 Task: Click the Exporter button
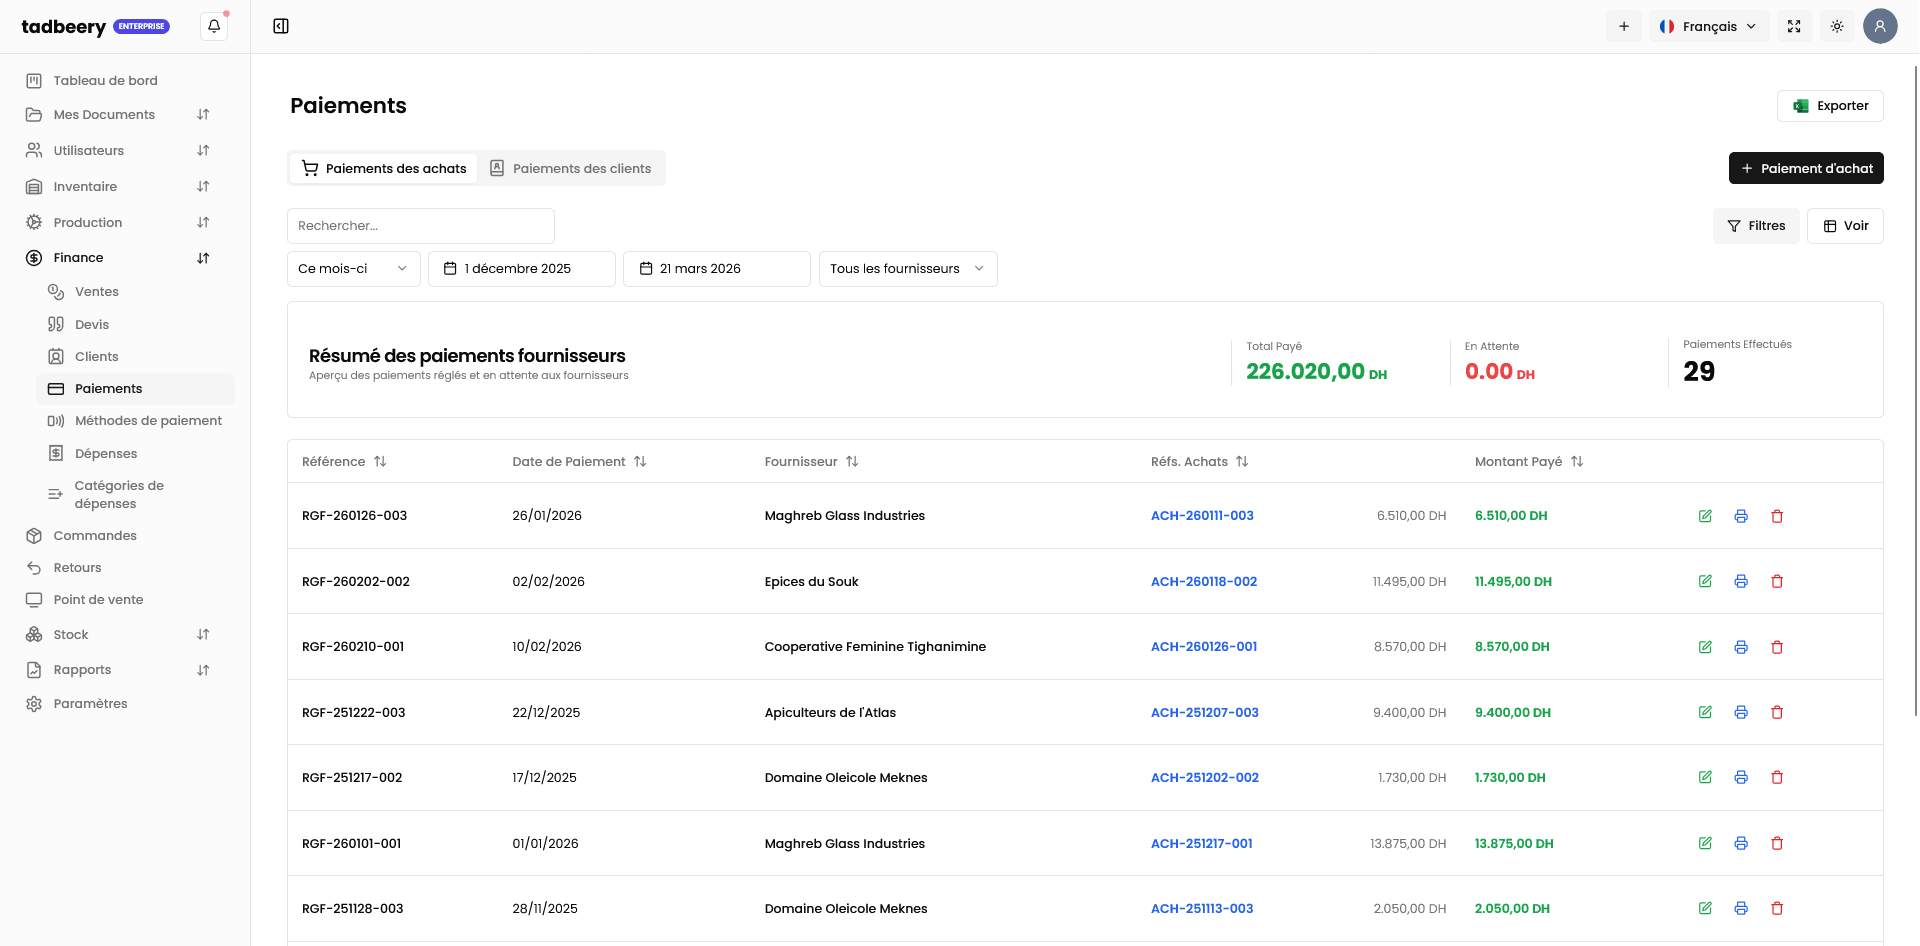pos(1830,106)
